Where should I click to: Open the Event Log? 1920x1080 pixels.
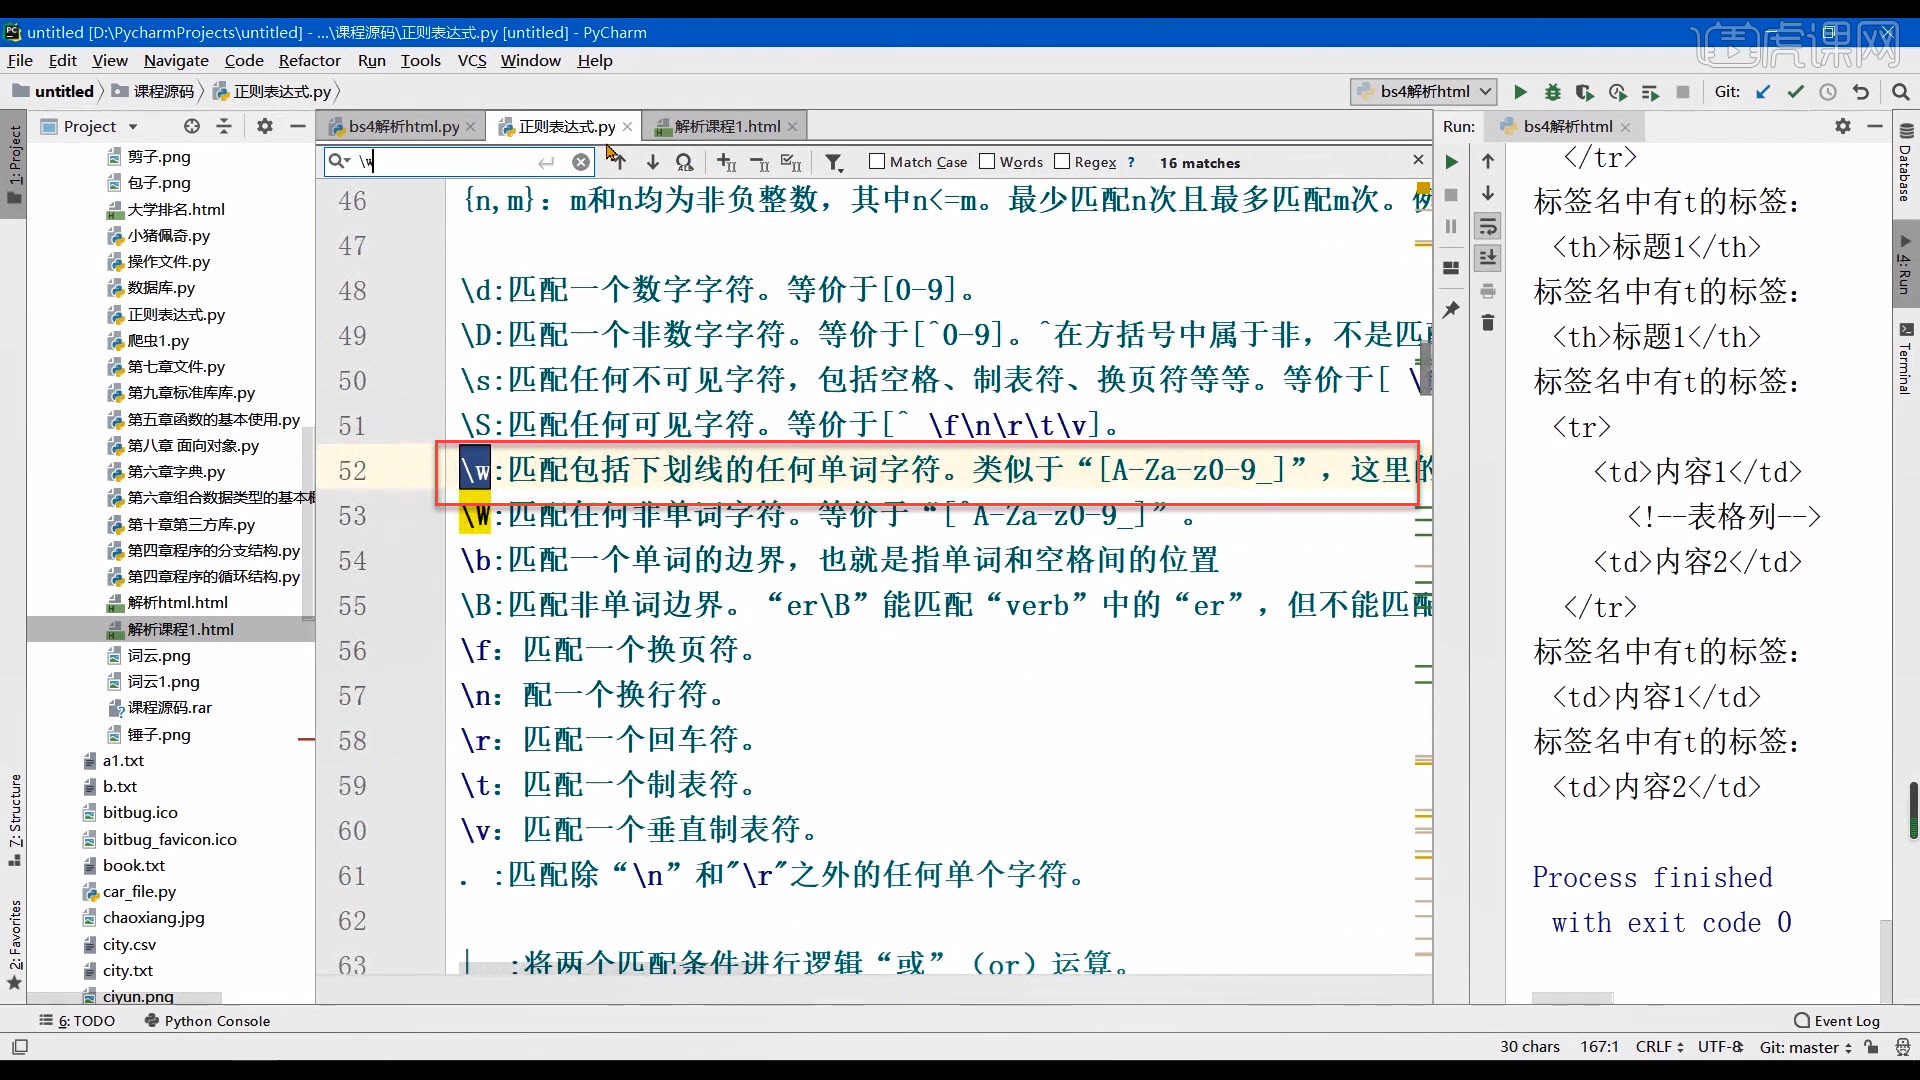coord(1837,1021)
